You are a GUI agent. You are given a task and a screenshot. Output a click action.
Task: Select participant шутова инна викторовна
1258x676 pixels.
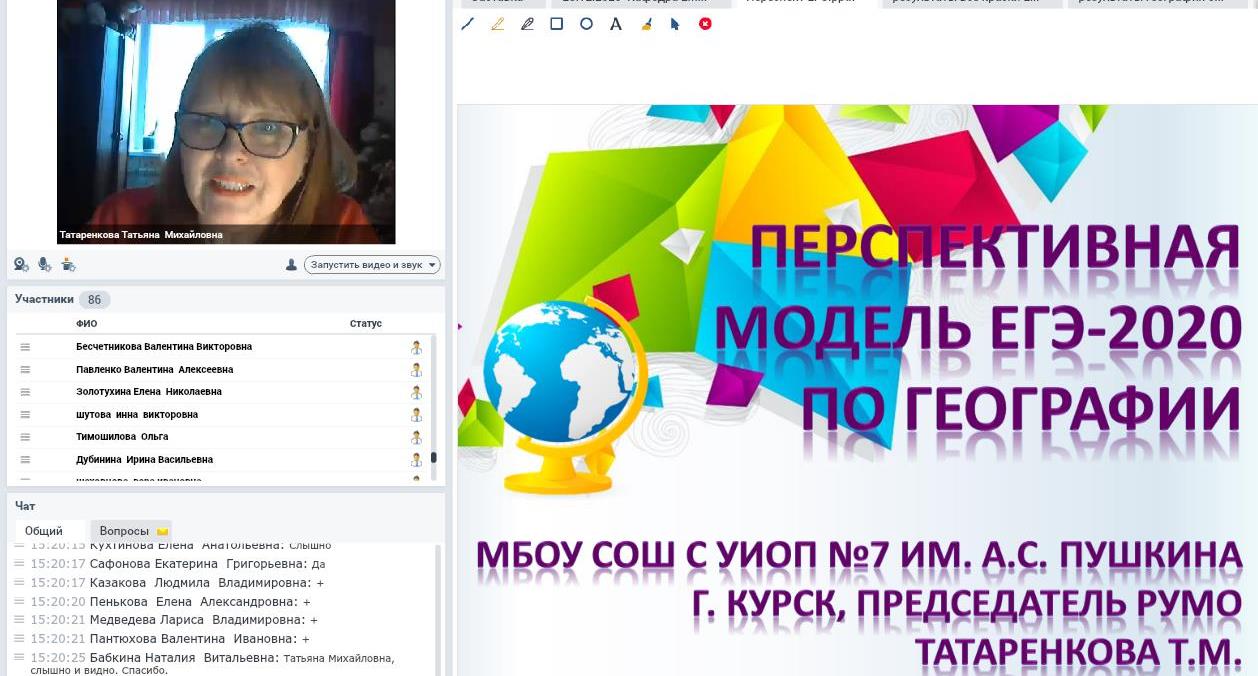point(137,415)
